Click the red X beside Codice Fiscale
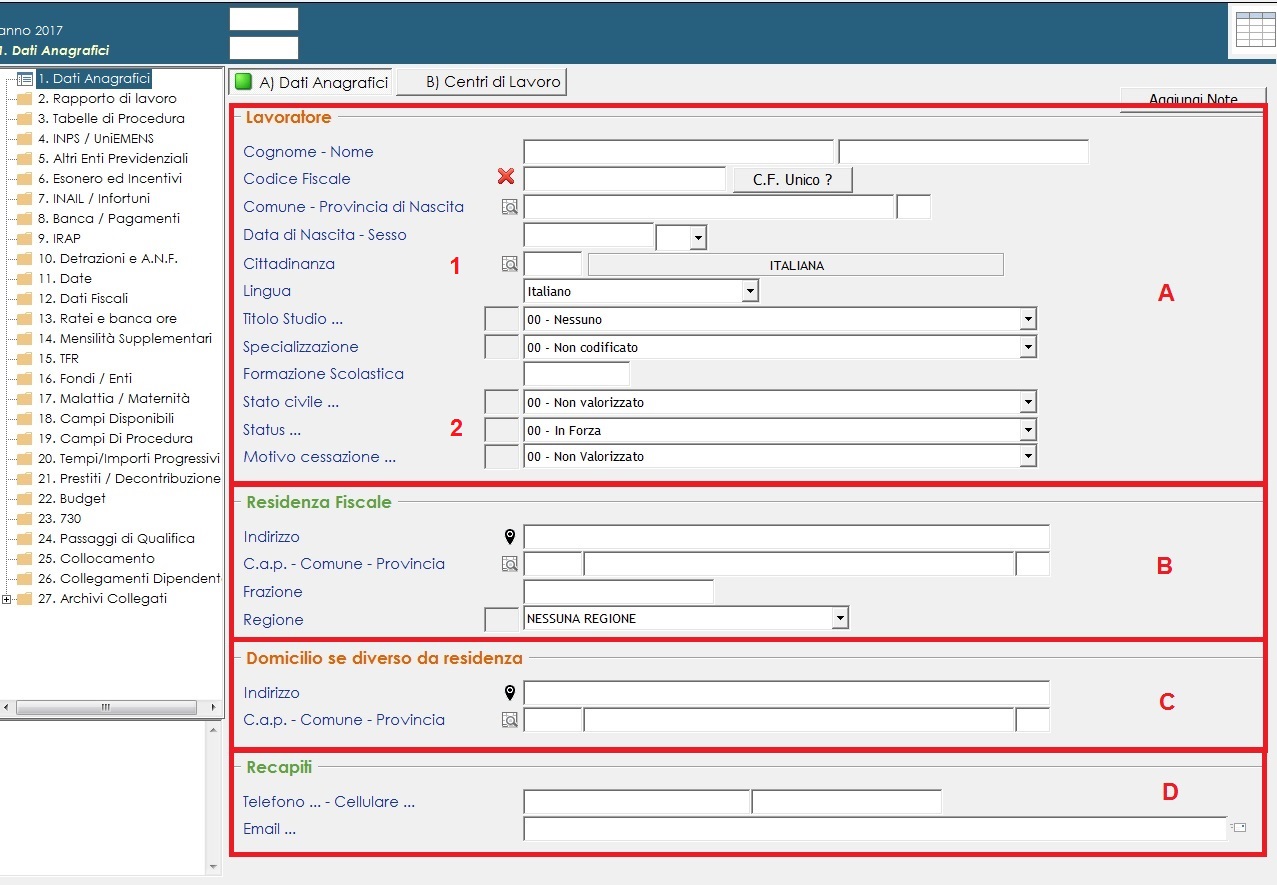This screenshot has height=885, width=1277. pyautogui.click(x=506, y=177)
